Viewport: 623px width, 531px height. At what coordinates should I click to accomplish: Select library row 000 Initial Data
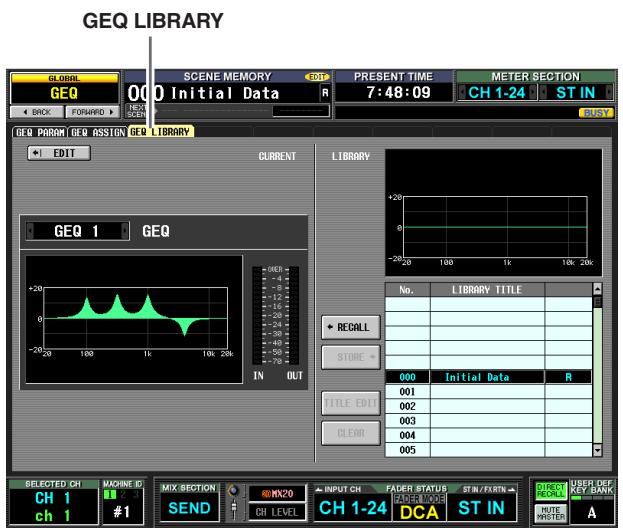tap(488, 377)
